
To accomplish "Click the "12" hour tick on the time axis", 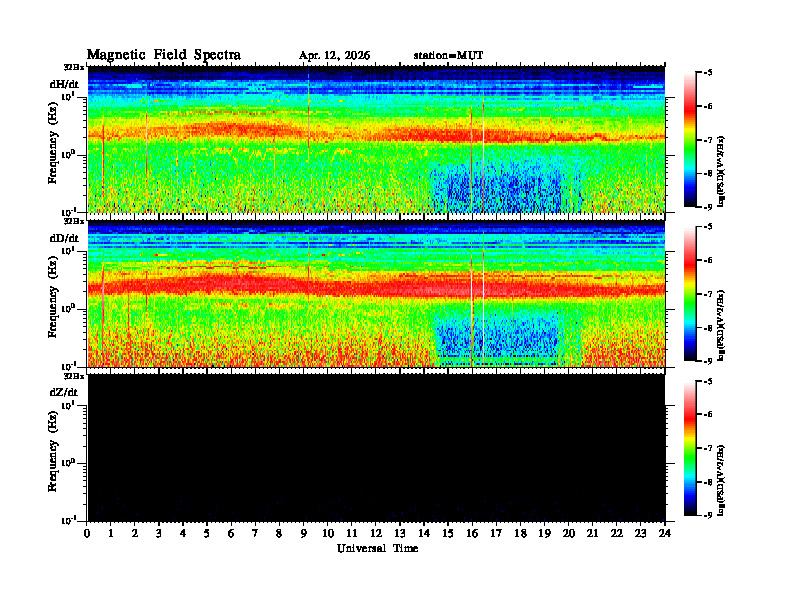I will (376, 534).
